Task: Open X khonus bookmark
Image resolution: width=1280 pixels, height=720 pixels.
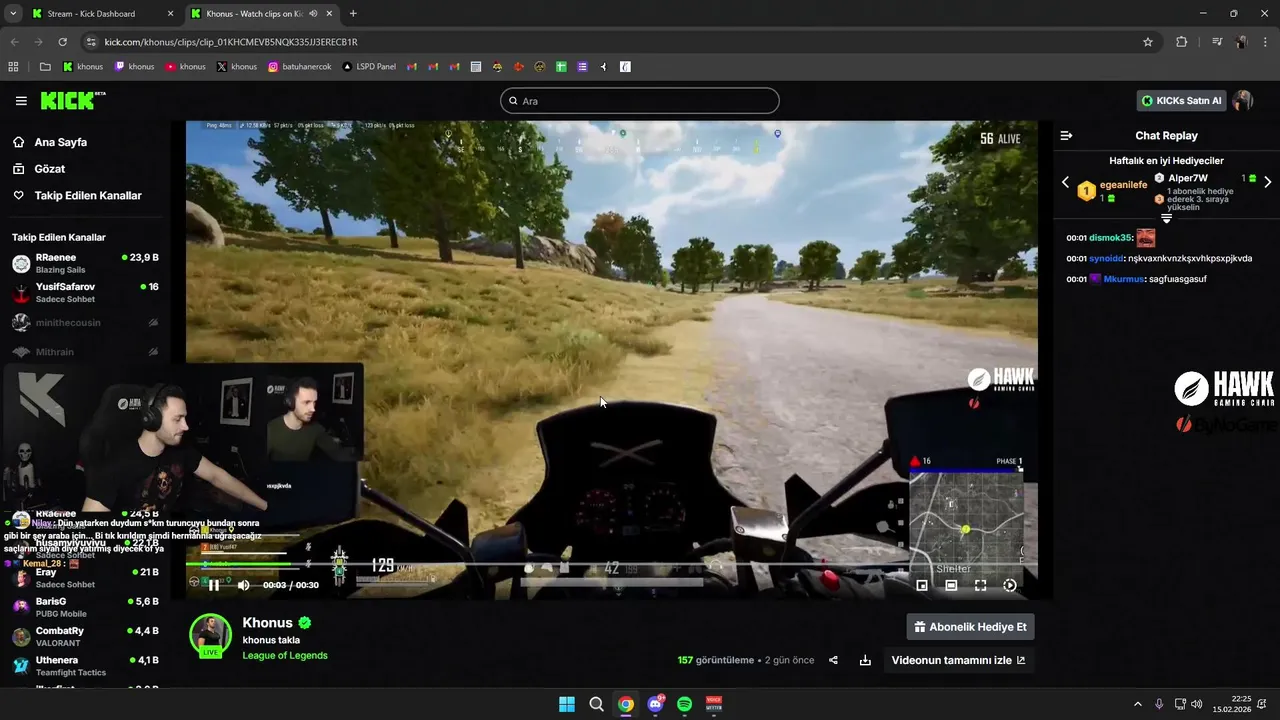Action: (237, 67)
